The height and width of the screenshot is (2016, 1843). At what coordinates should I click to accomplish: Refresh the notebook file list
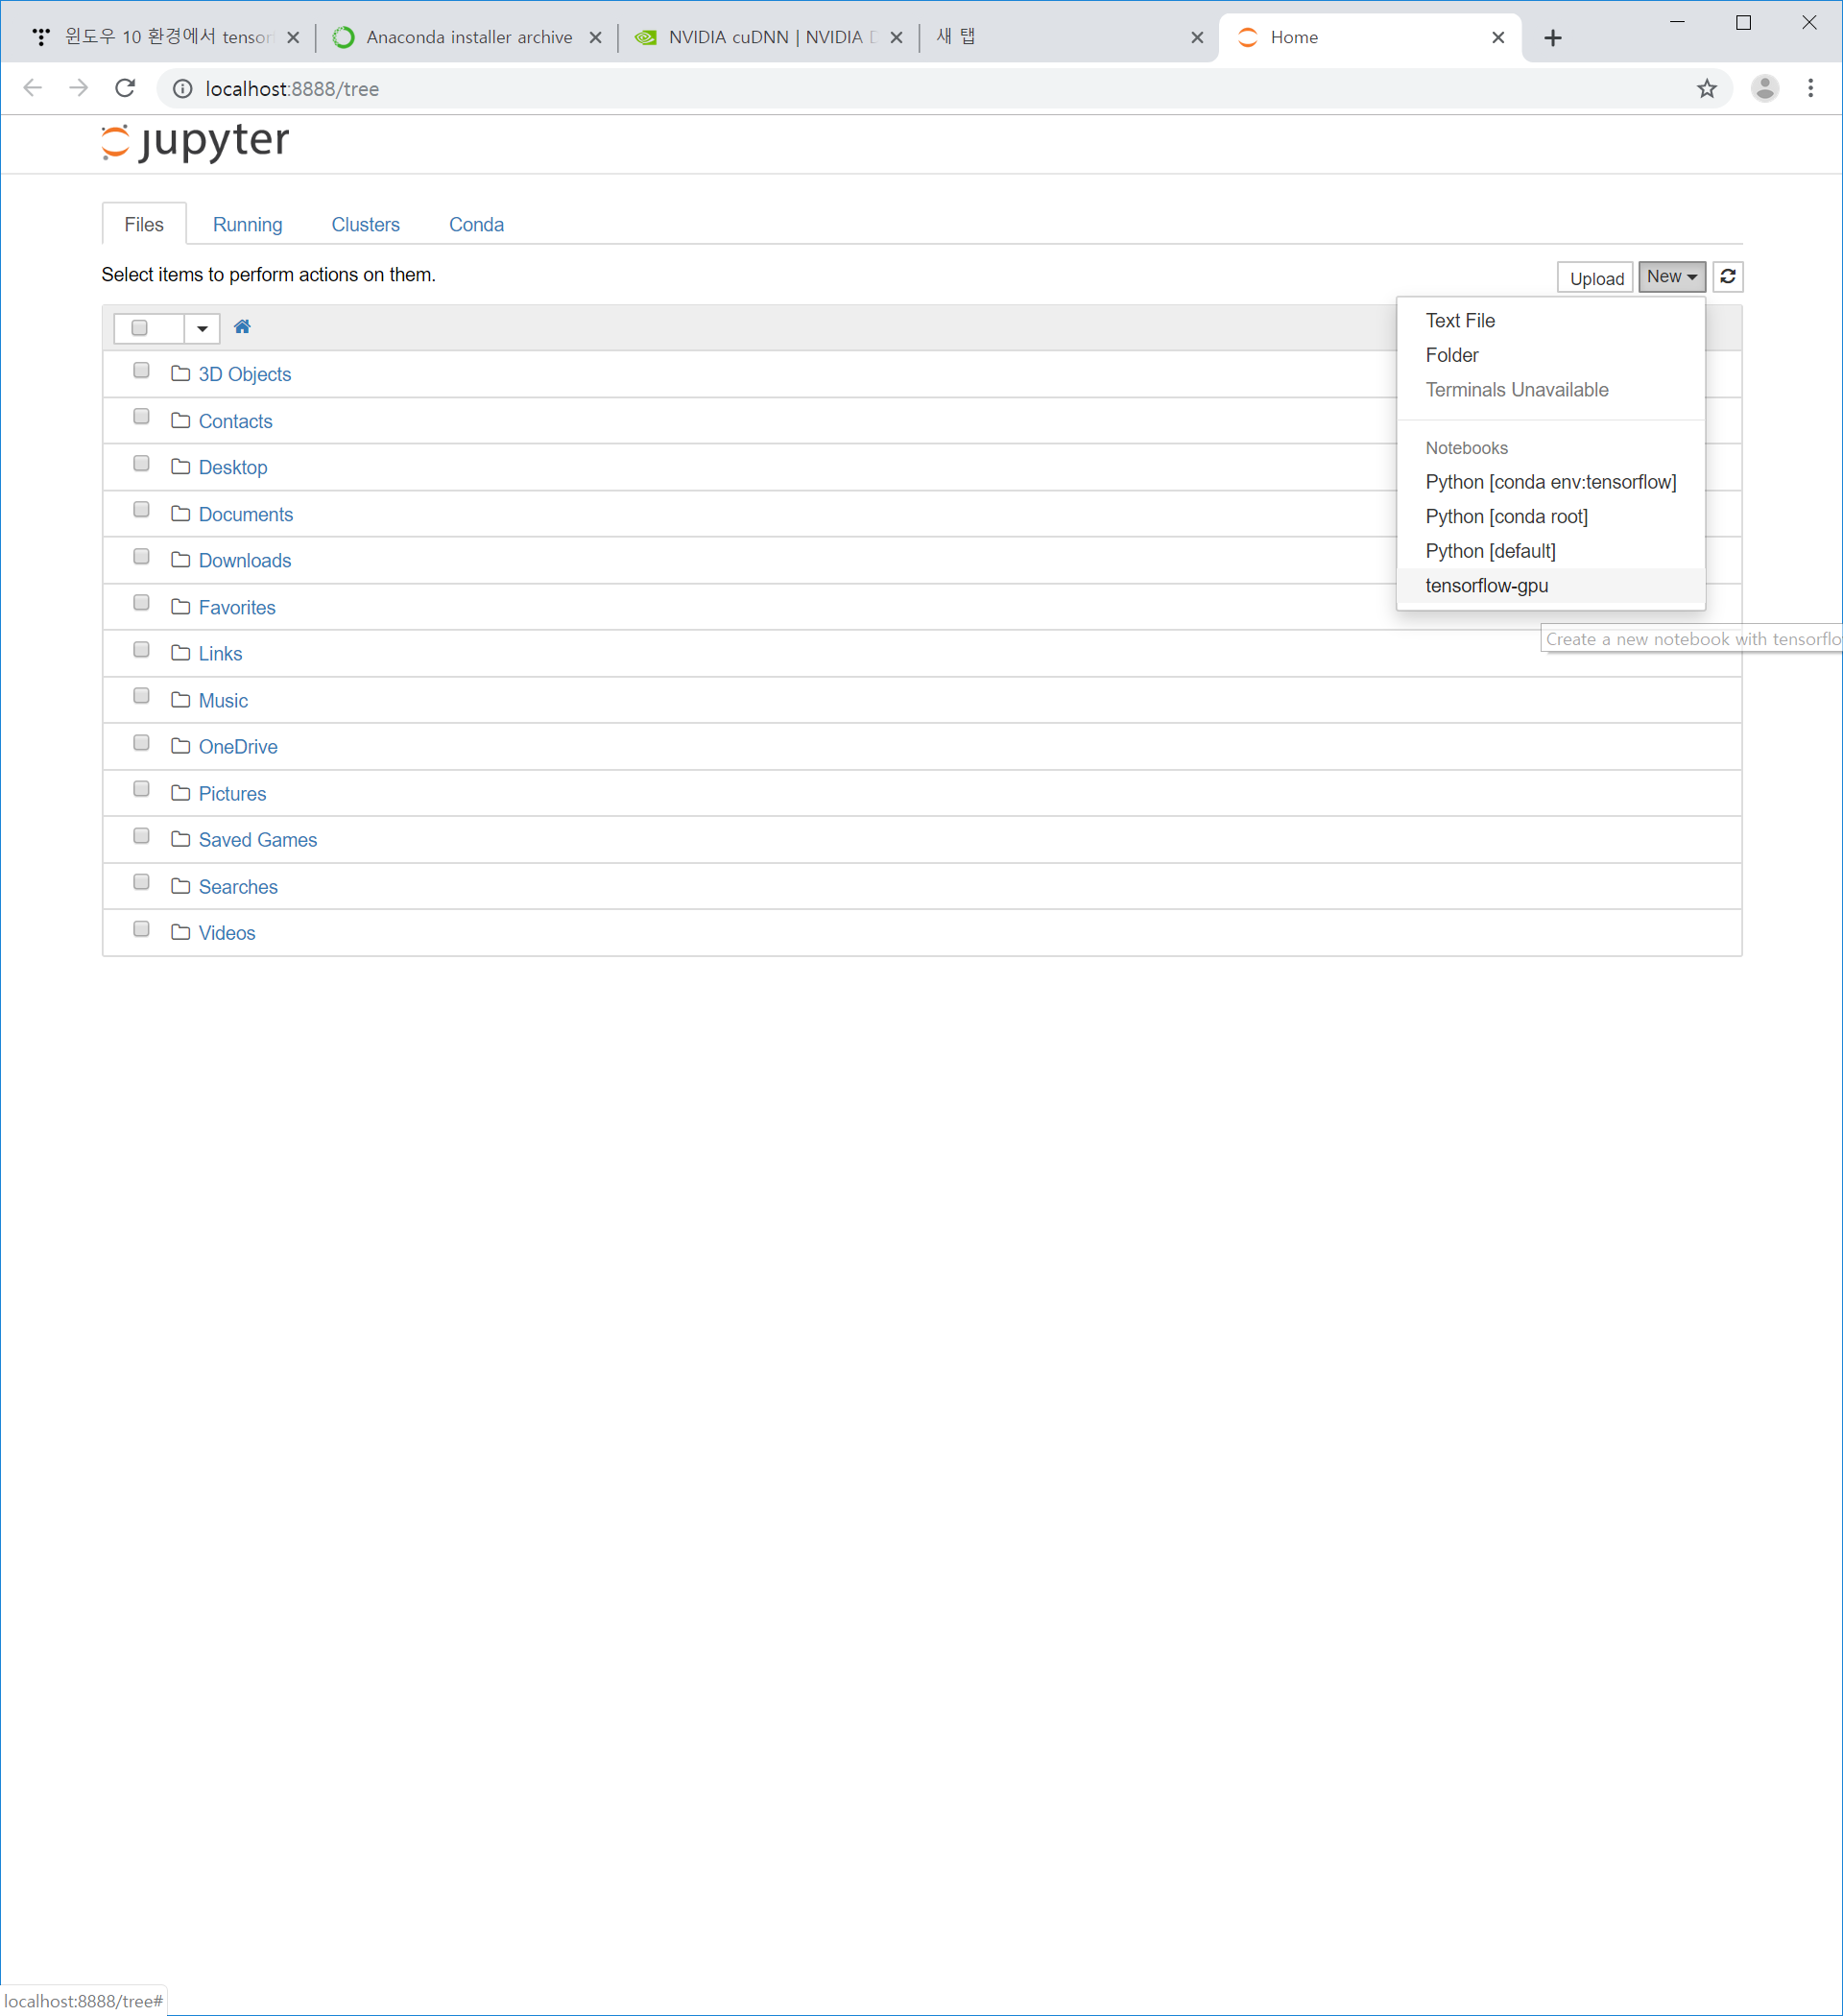pos(1727,277)
